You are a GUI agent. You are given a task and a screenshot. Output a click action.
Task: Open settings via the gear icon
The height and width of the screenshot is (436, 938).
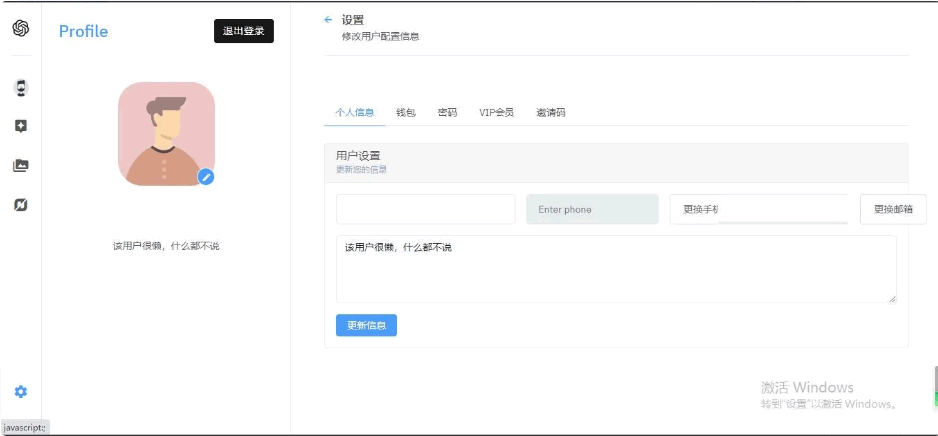[20, 392]
